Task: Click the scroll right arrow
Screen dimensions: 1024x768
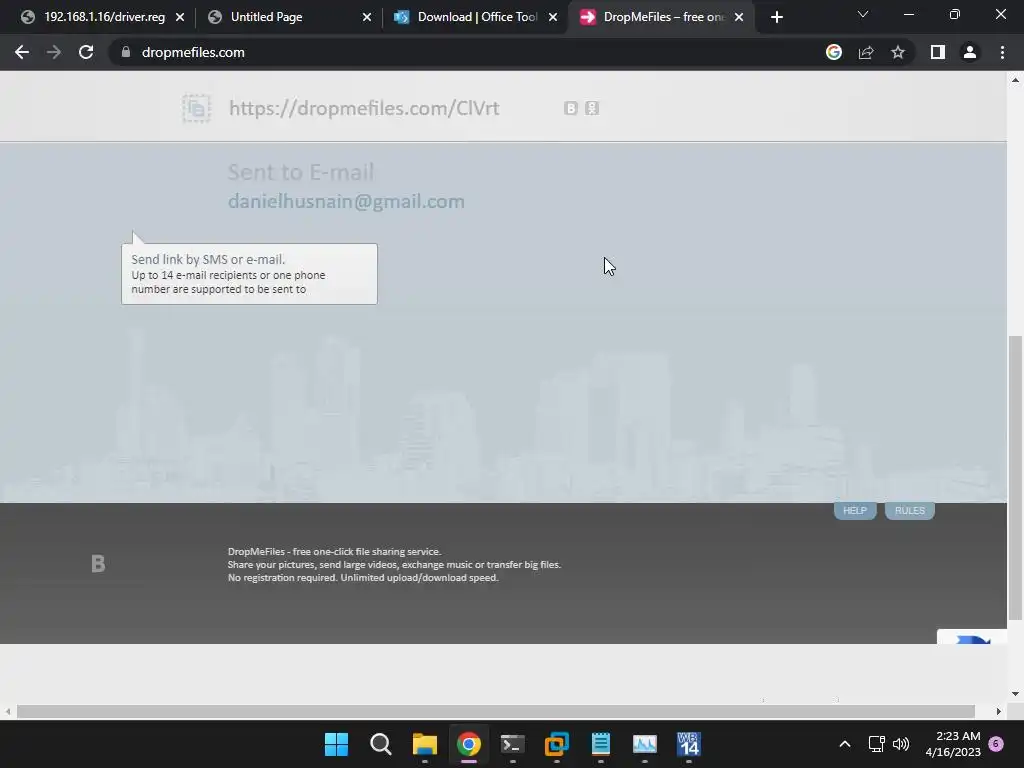Action: pos(999,711)
